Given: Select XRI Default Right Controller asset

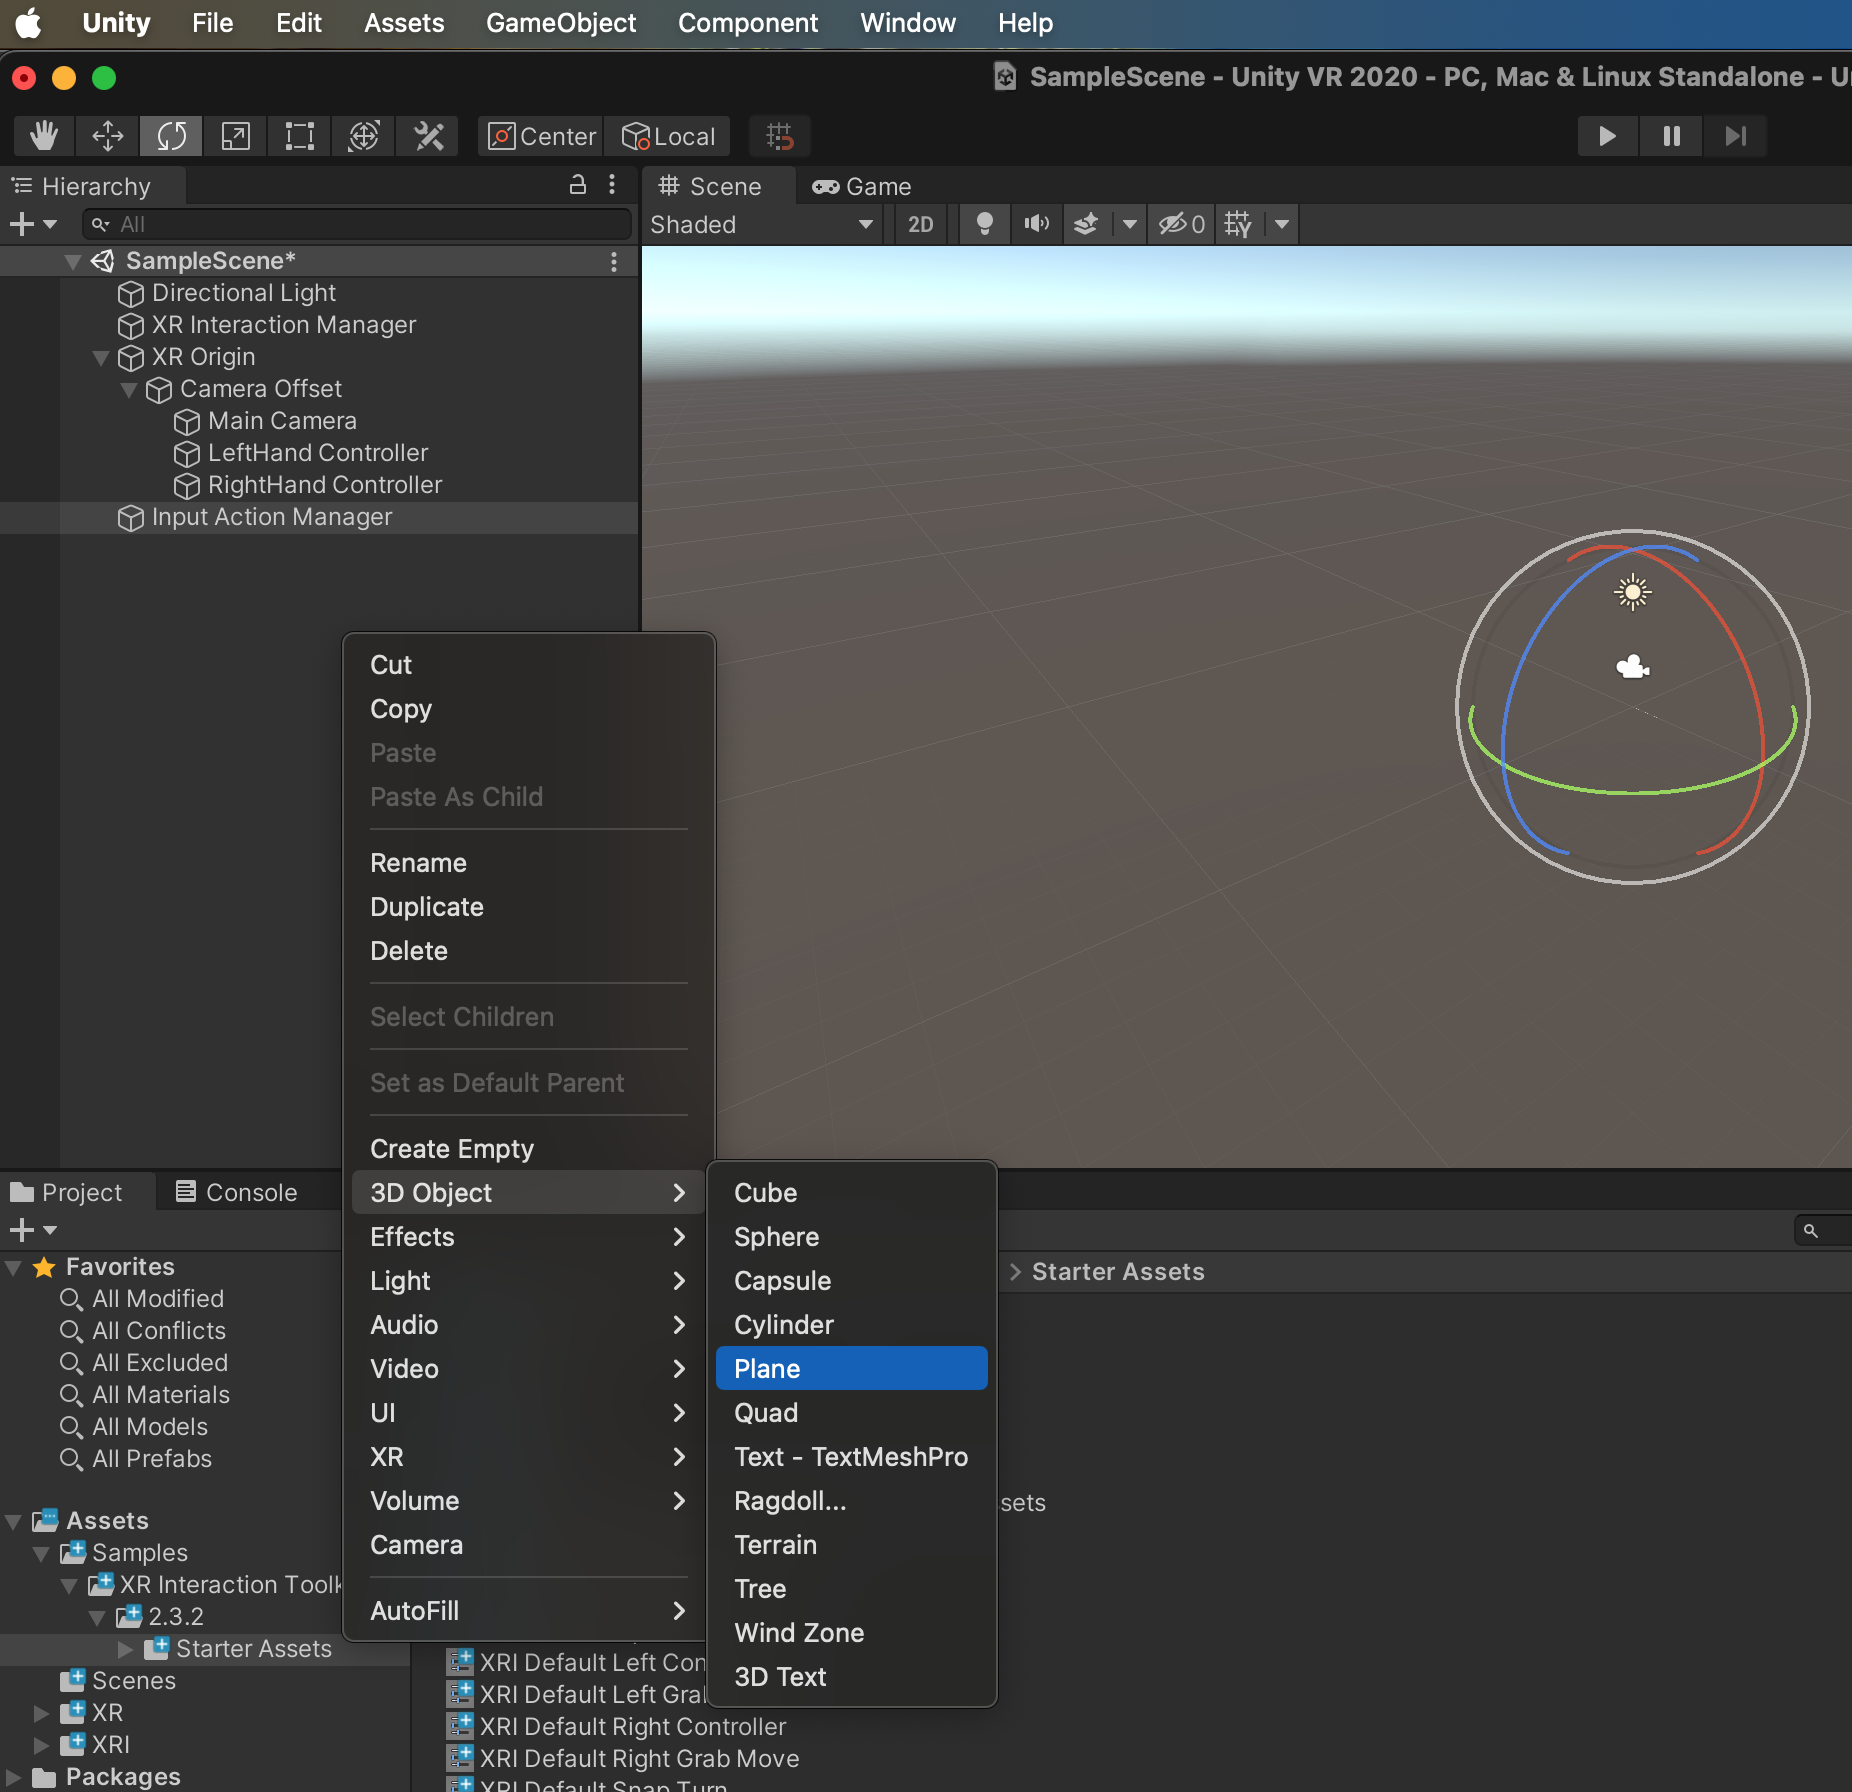Looking at the screenshot, I should [x=631, y=1727].
